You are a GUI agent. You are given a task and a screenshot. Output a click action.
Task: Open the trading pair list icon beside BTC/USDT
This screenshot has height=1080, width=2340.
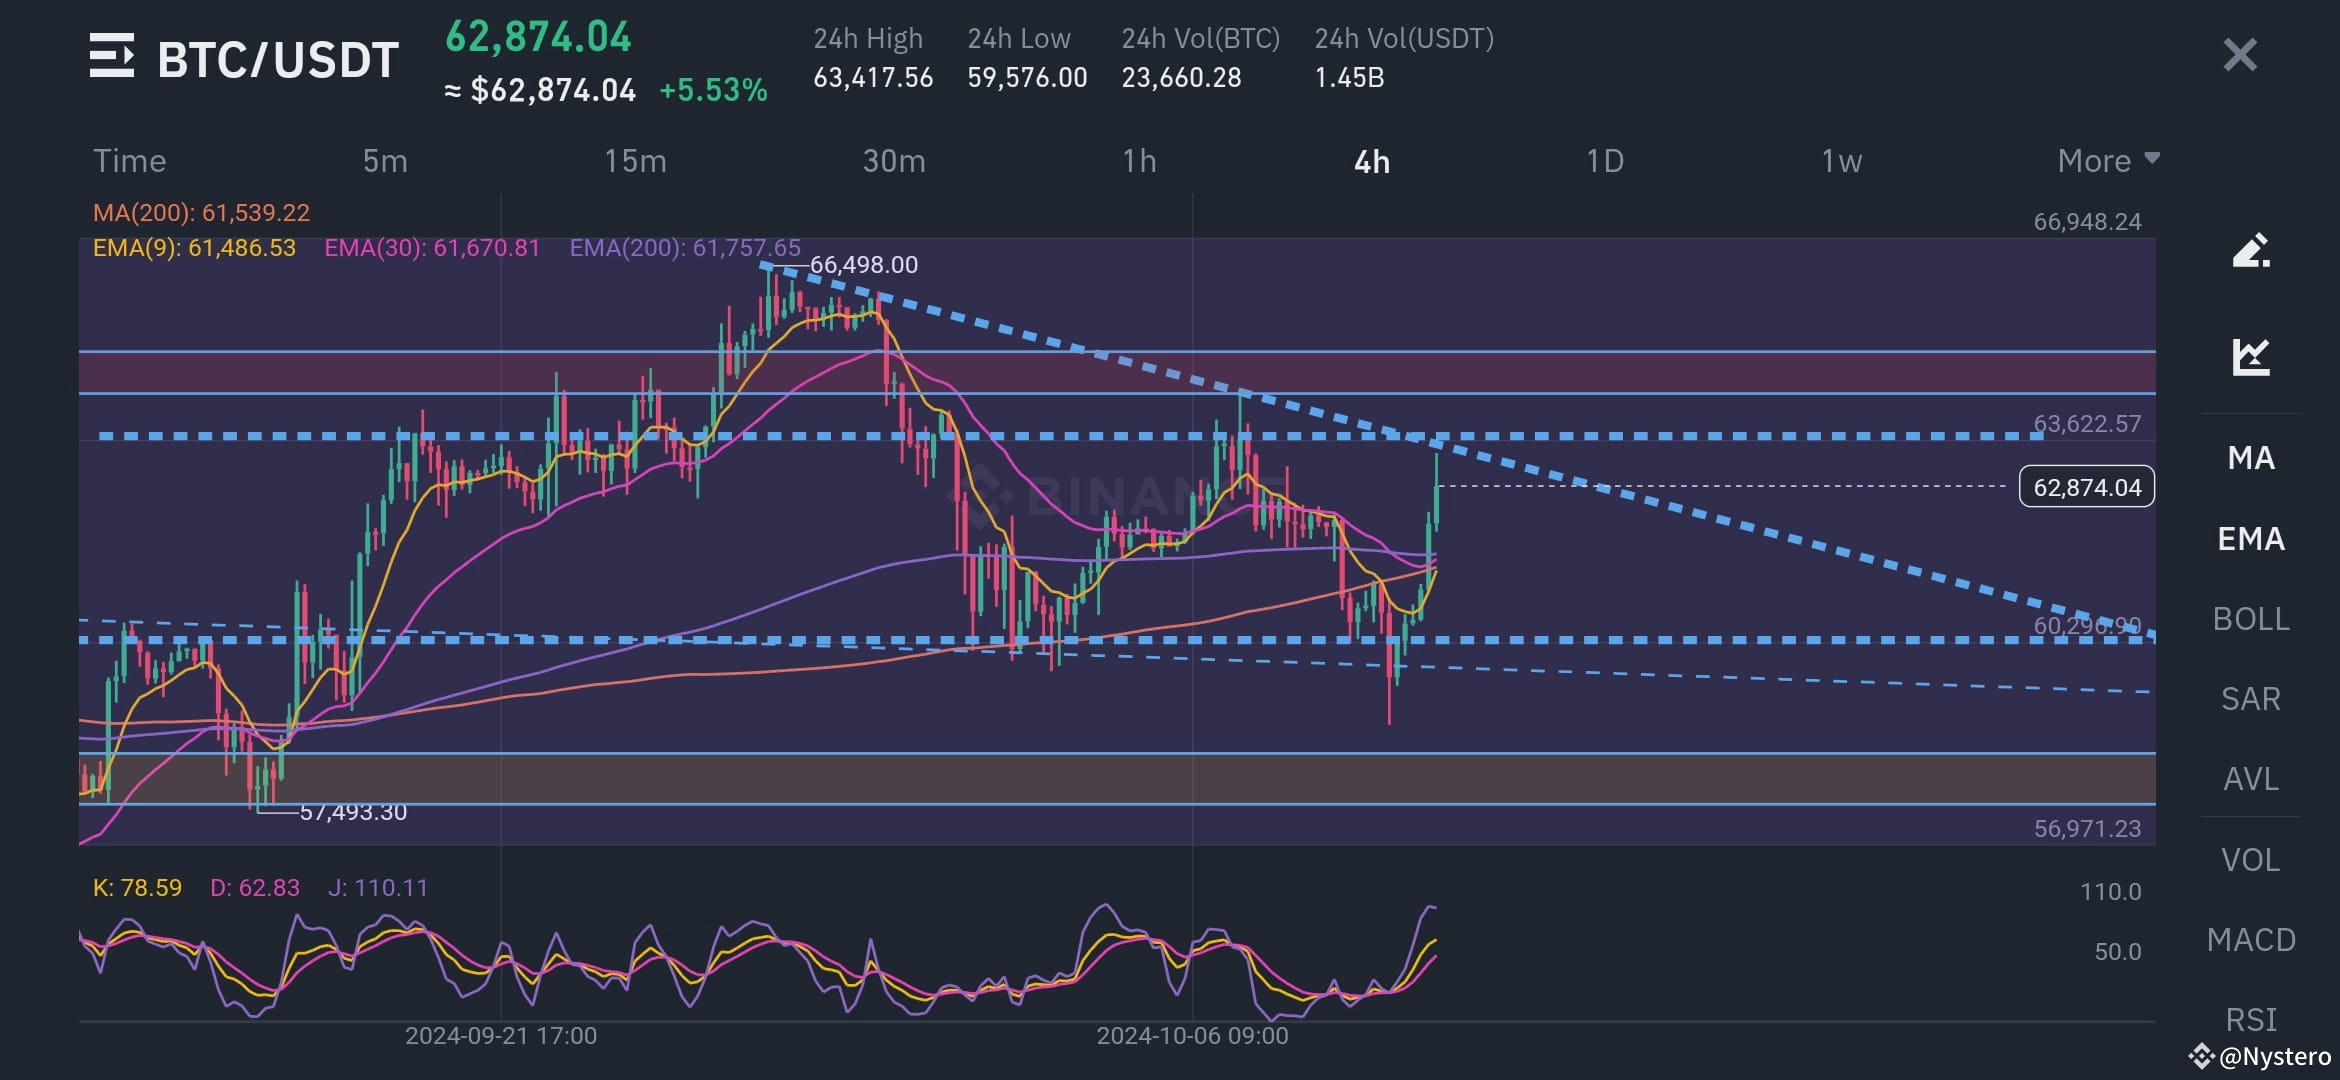point(113,57)
